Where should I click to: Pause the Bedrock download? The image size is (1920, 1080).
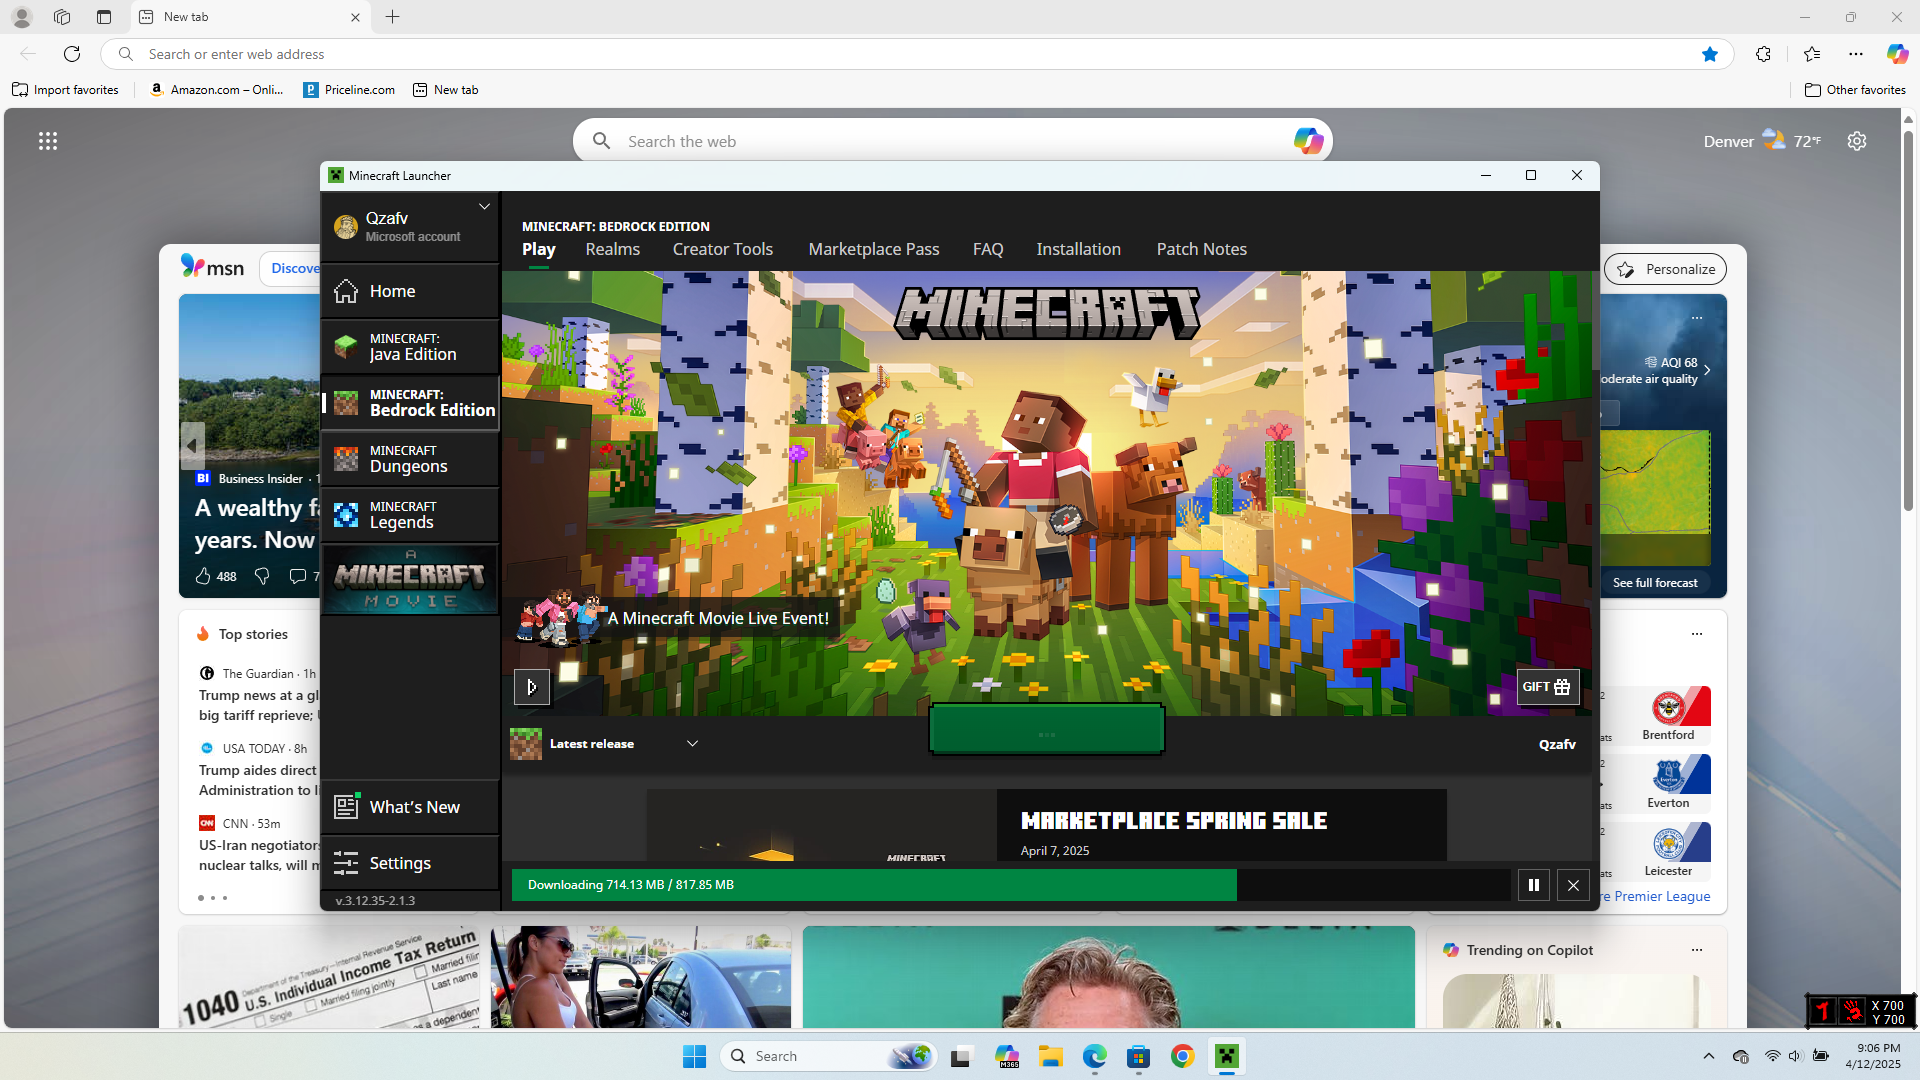pyautogui.click(x=1533, y=885)
